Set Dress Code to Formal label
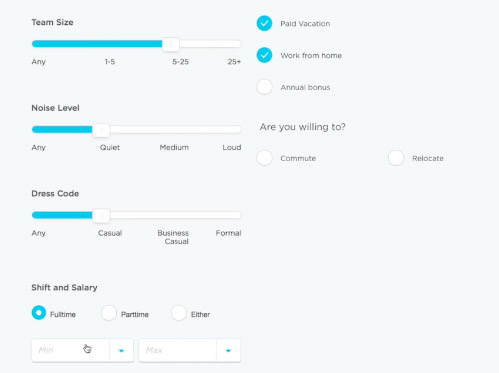This screenshot has width=499, height=373. click(228, 233)
